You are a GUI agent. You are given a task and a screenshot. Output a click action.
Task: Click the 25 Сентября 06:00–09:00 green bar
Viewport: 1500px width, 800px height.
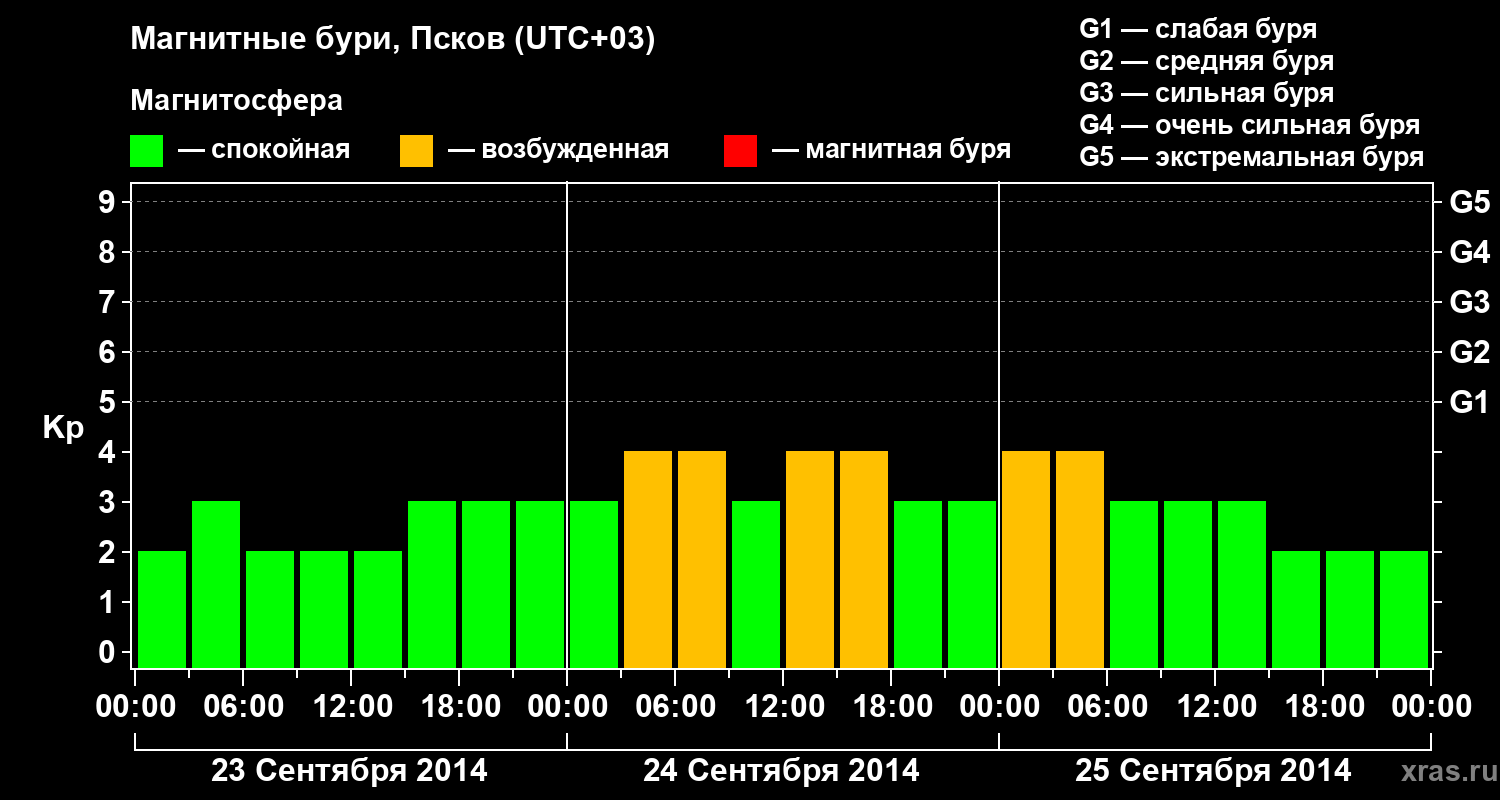pos(1134,584)
